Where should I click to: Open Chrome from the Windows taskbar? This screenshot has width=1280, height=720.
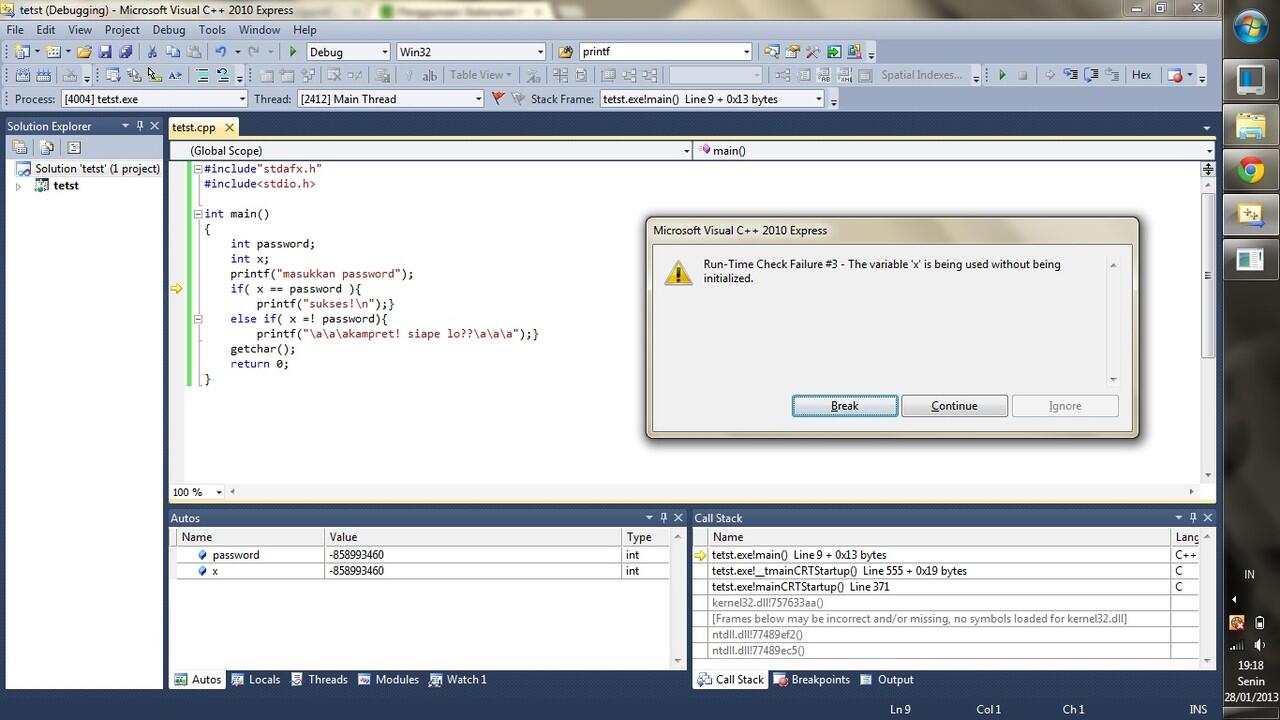[1250, 171]
